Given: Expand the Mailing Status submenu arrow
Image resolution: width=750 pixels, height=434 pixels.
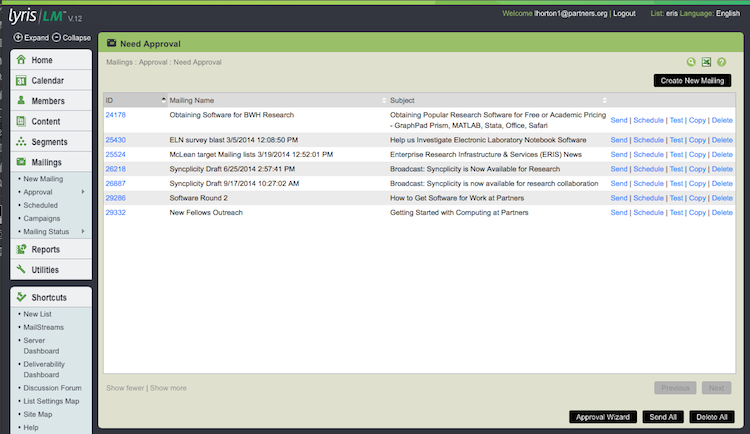Looking at the screenshot, I should (83, 232).
